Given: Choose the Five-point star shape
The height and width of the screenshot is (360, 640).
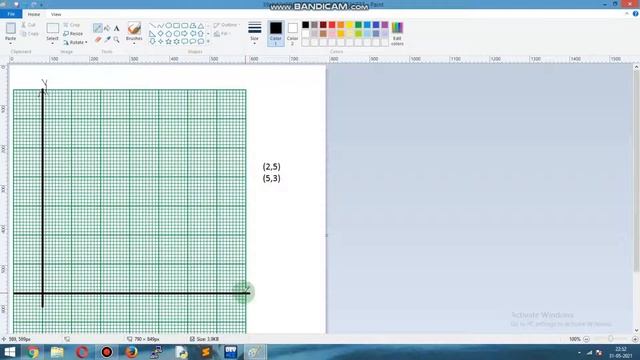Looking at the screenshot, I should [x=168, y=42].
